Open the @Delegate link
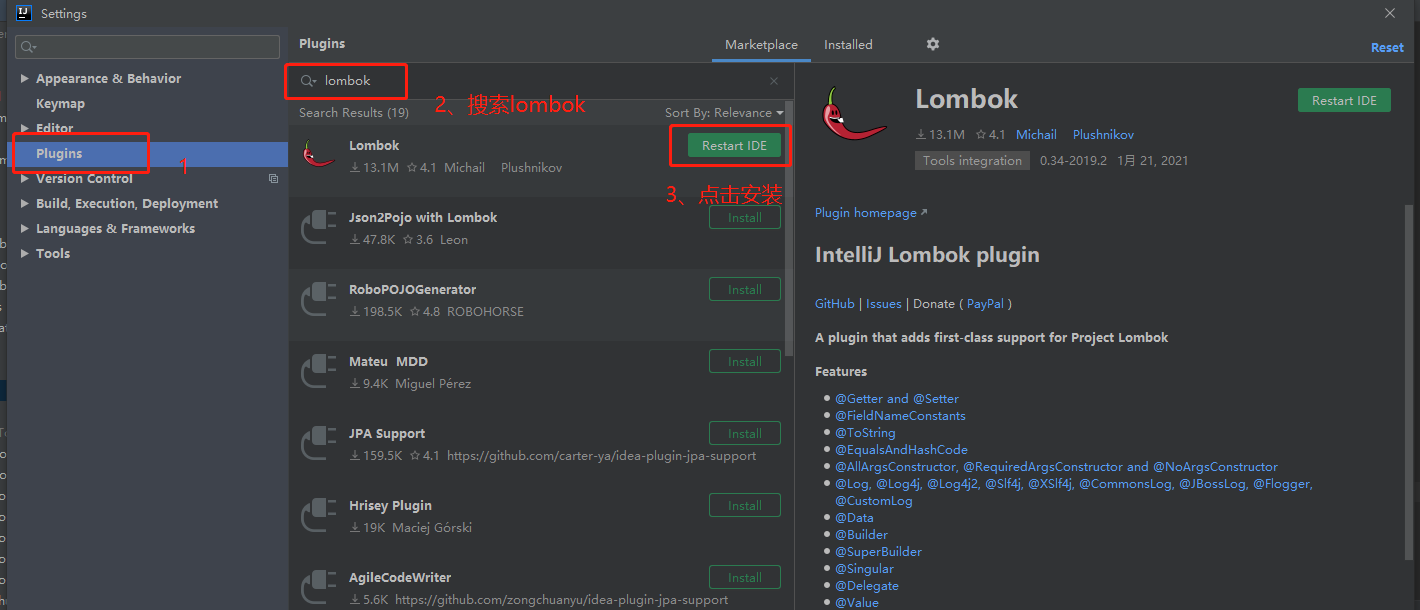 pos(867,585)
